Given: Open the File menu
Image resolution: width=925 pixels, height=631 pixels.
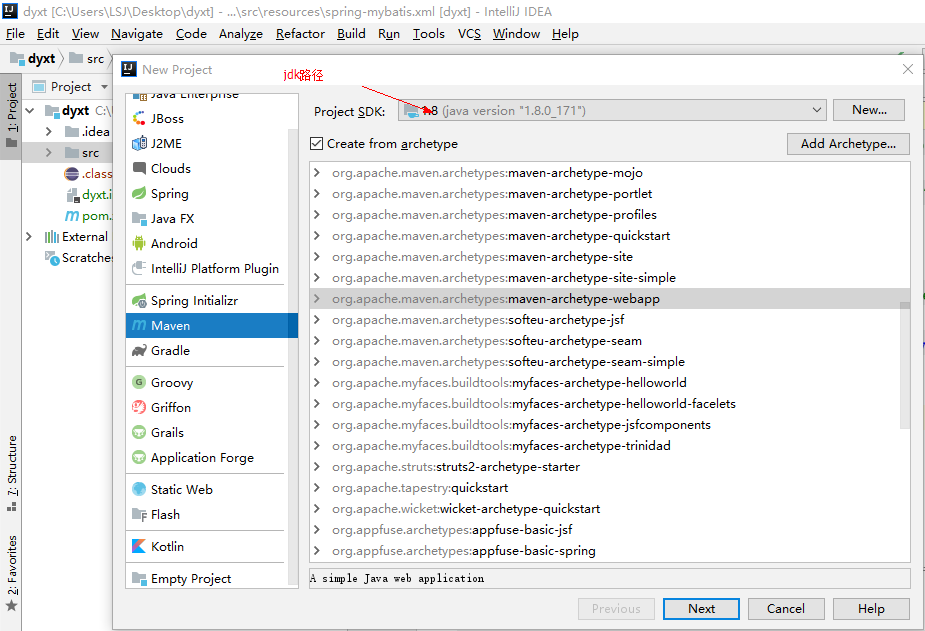Looking at the screenshot, I should 15,34.
